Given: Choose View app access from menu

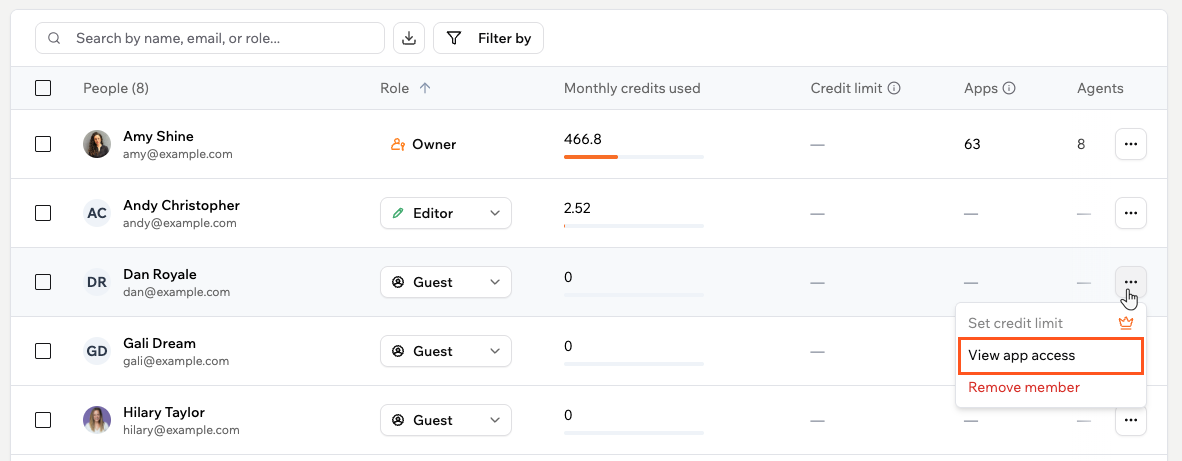Looking at the screenshot, I should (1051, 356).
